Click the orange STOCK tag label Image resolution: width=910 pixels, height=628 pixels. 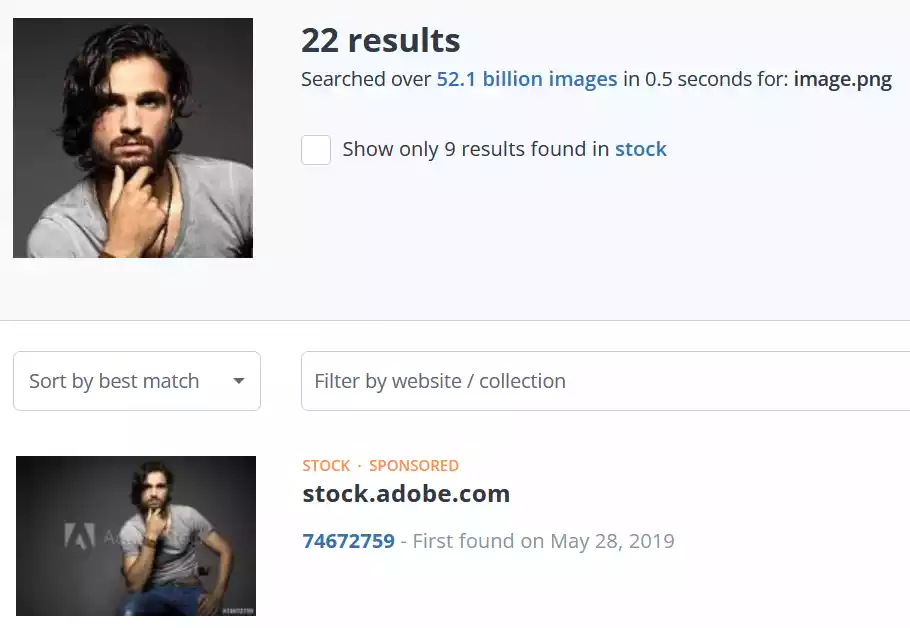[x=326, y=466]
